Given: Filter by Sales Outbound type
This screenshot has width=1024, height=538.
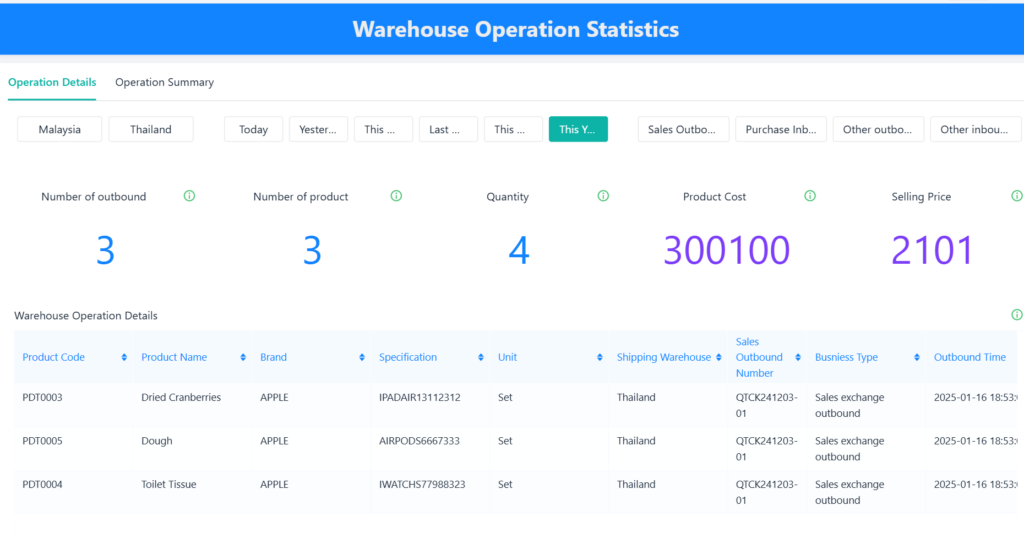Looking at the screenshot, I should pos(683,129).
